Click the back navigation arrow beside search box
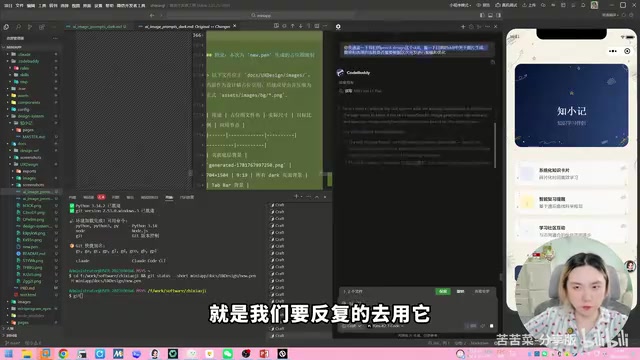 click(152, 16)
